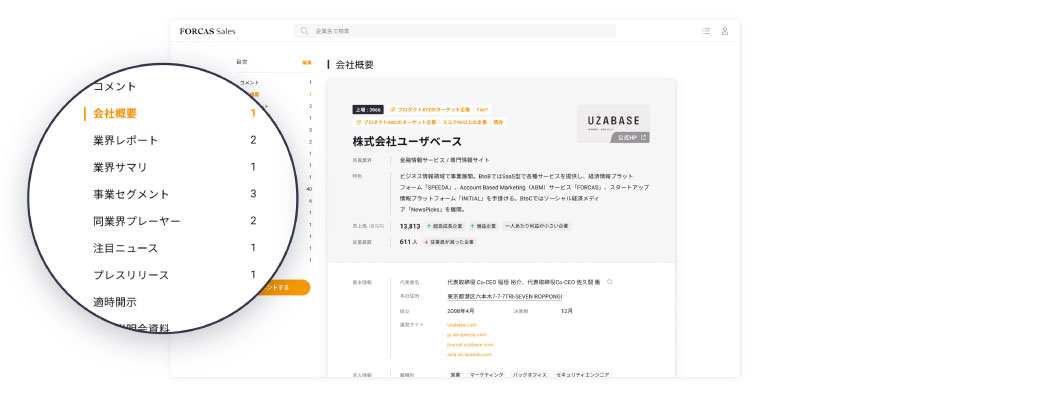This screenshot has width=1040, height=396.
Task: Focus the company name search field
Action: [x=454, y=31]
